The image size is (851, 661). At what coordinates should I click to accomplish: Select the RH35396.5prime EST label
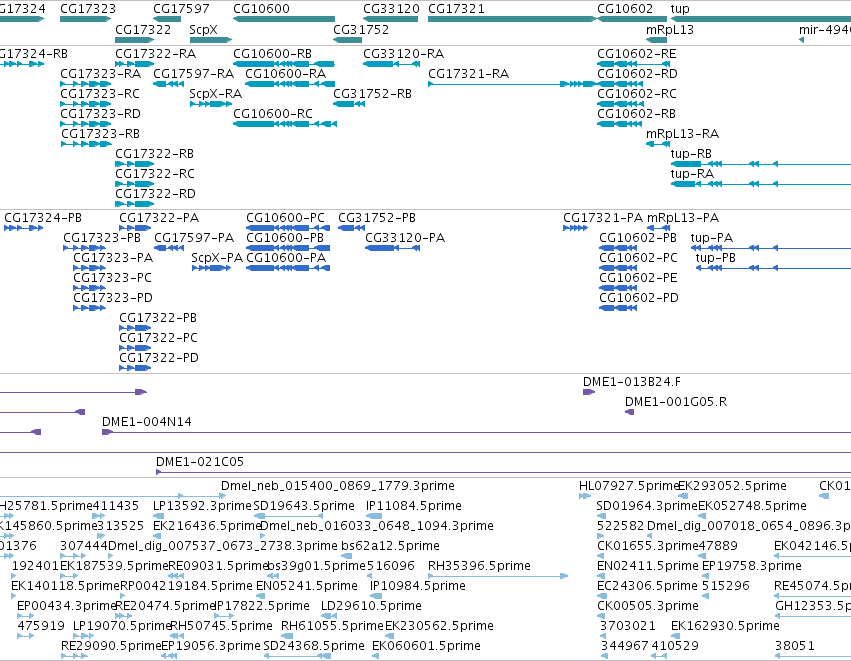pyautogui.click(x=479, y=566)
